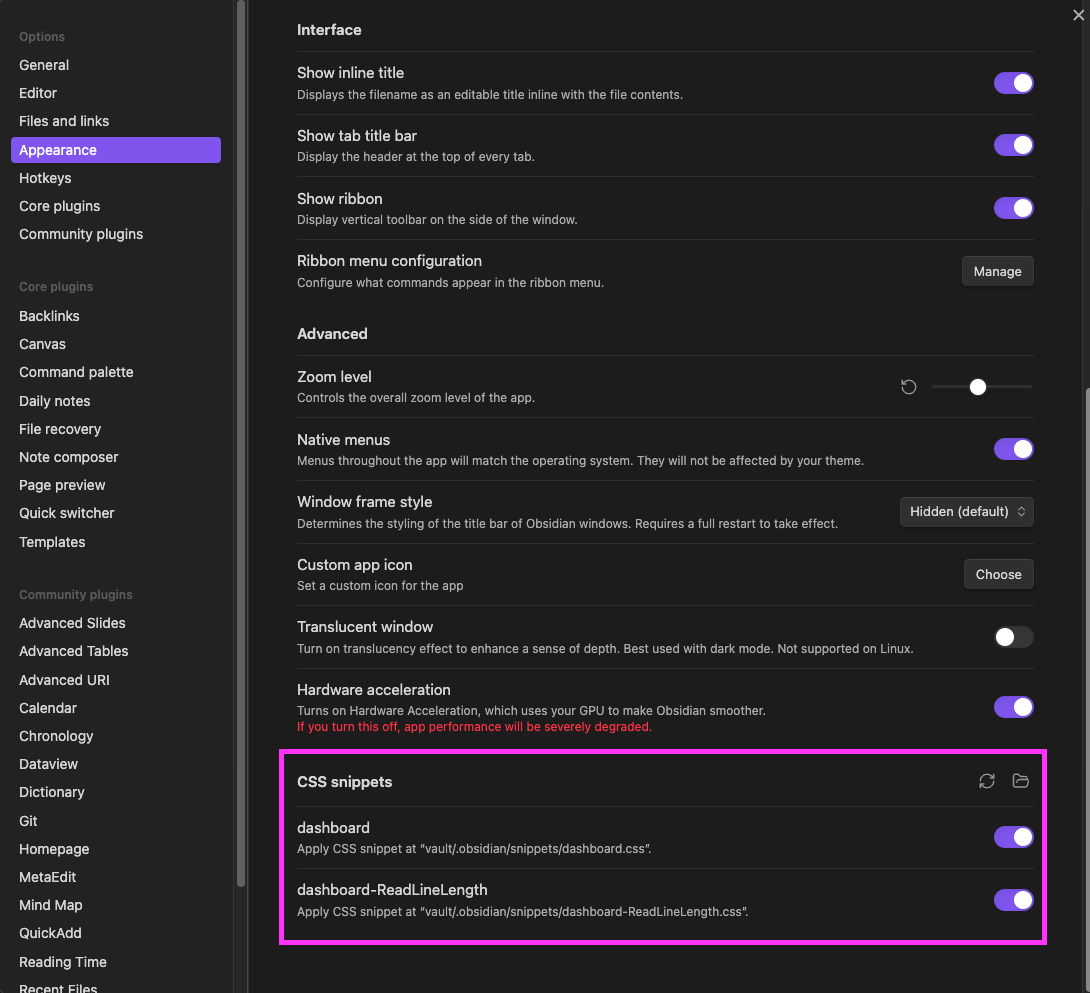
Task: Open Window frame style dropdown
Action: click(x=966, y=512)
